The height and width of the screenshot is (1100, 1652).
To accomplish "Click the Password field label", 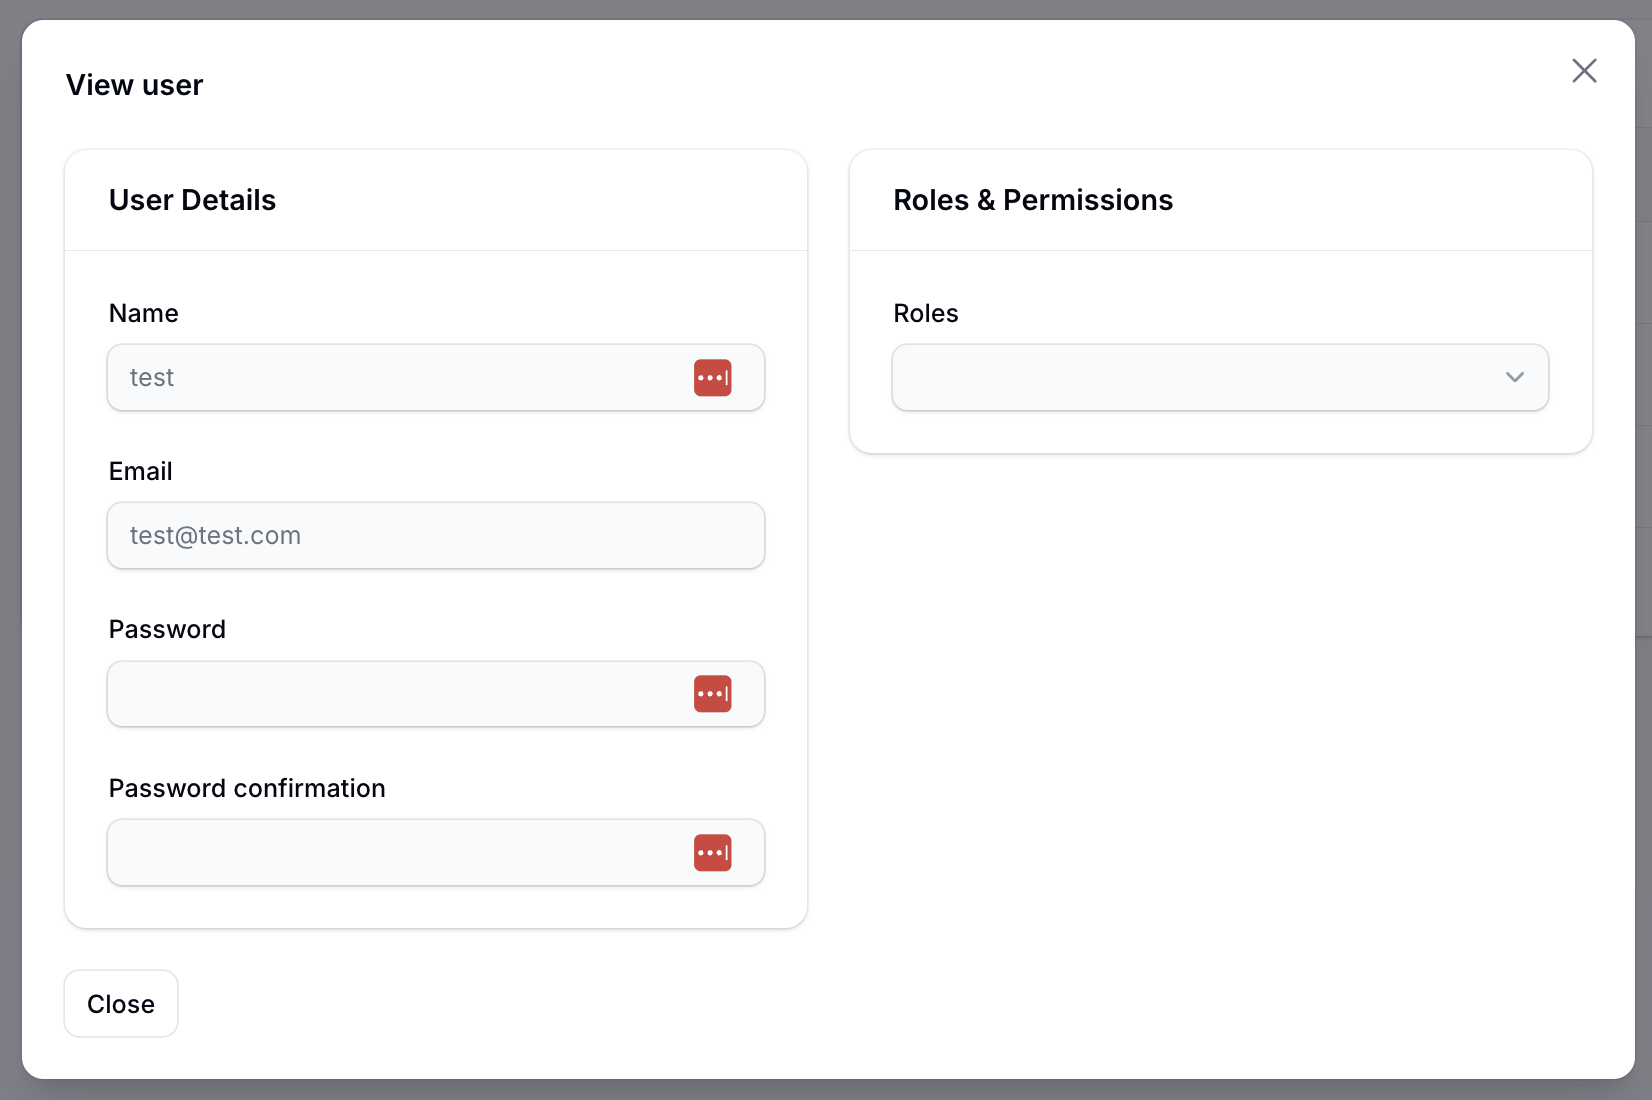I will 168,630.
